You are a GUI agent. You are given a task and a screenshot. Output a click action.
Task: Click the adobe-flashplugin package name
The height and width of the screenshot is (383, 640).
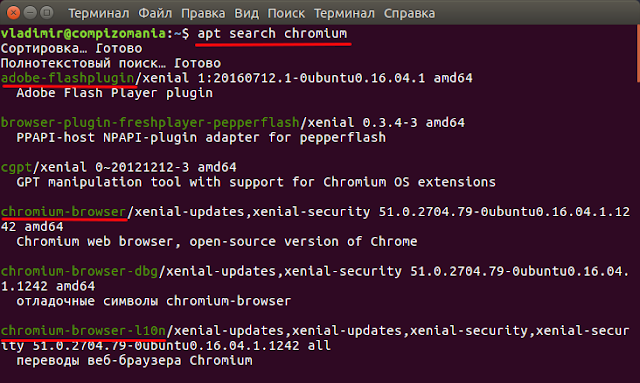coord(67,78)
